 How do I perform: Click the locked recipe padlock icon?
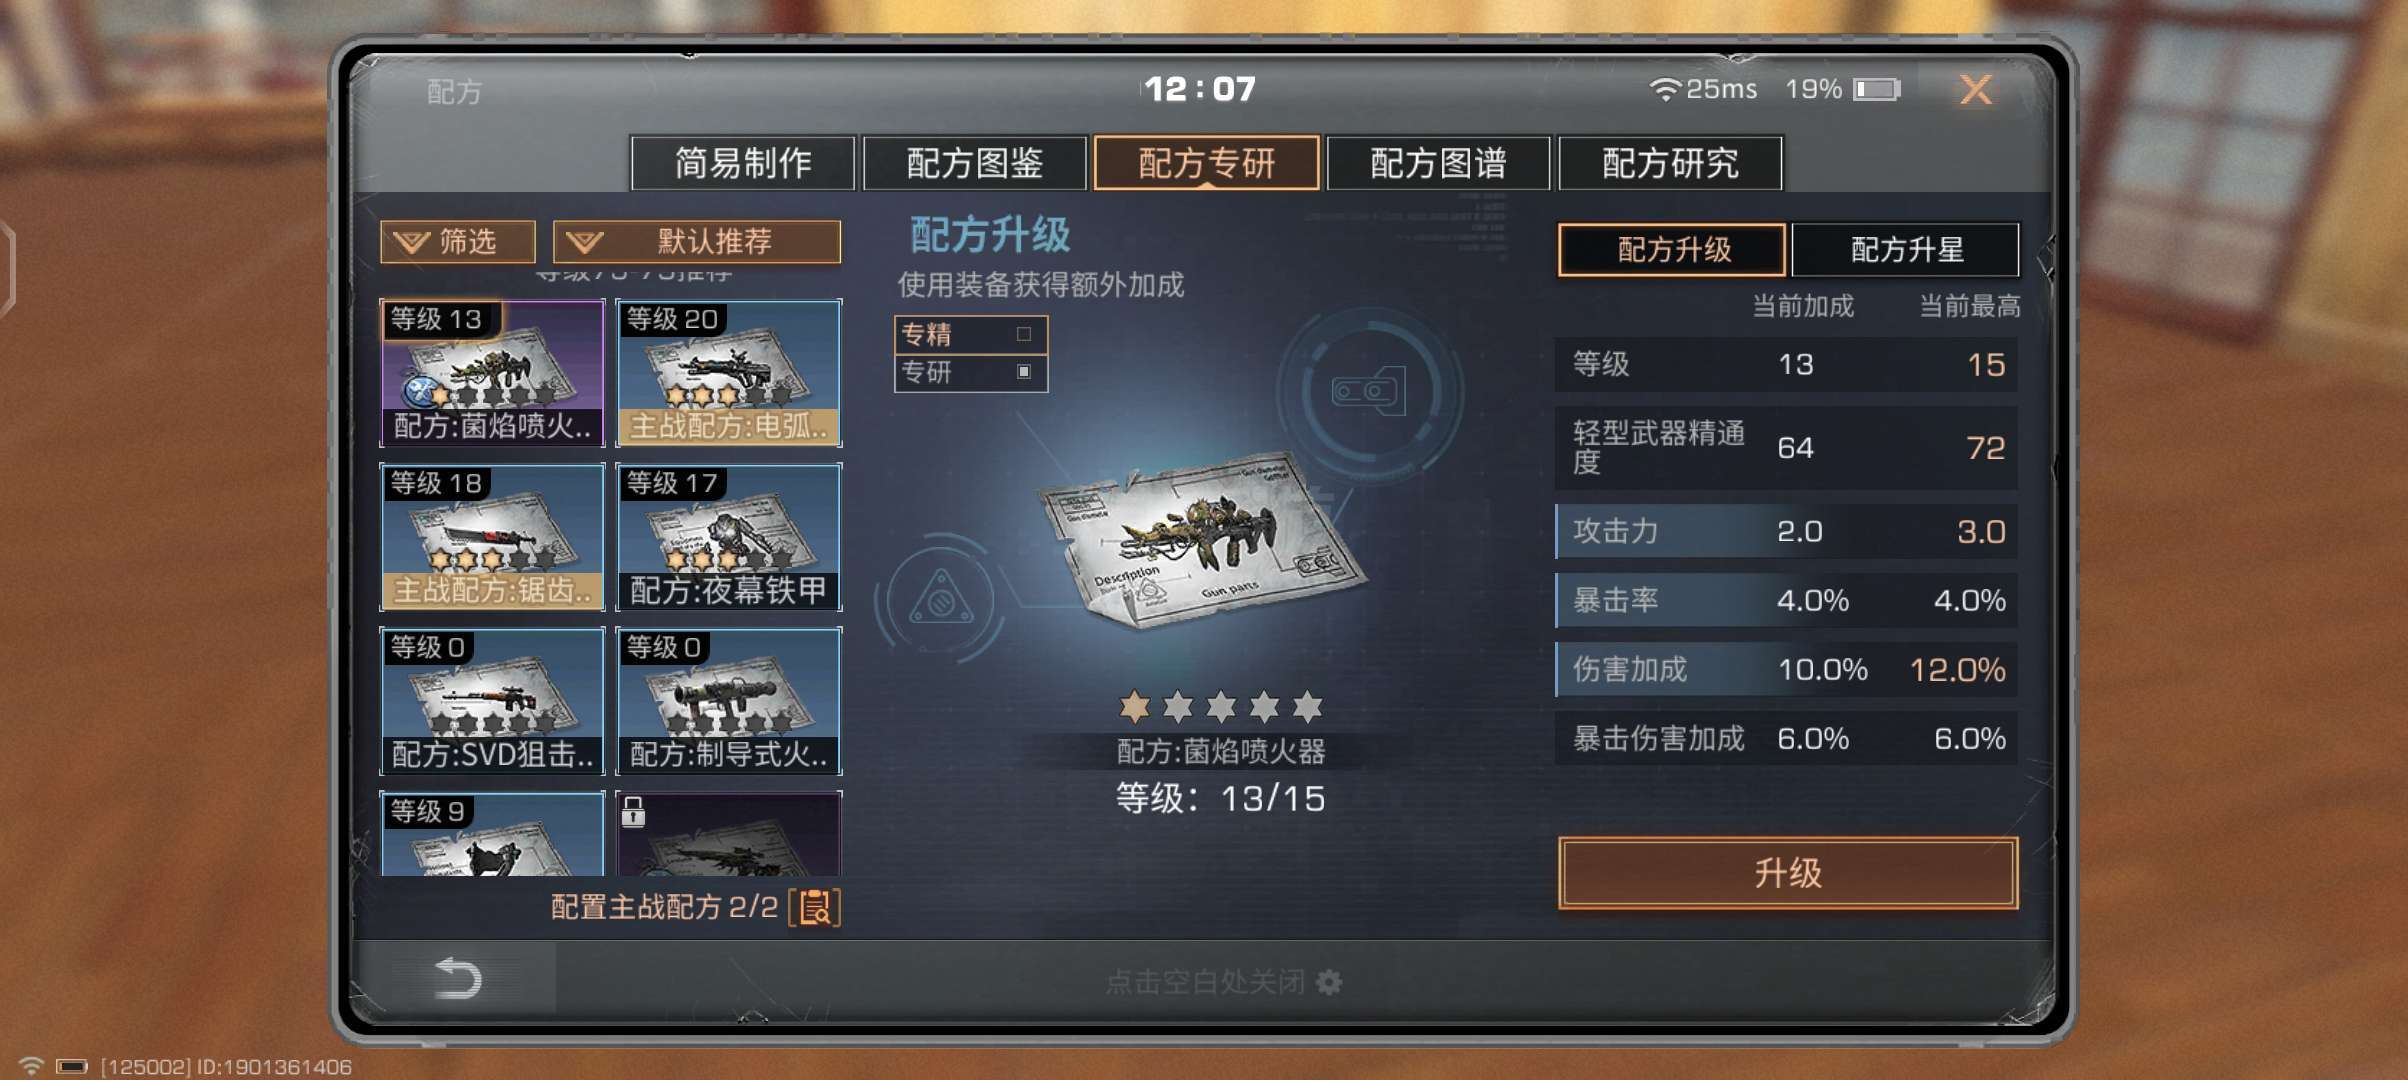tap(633, 811)
